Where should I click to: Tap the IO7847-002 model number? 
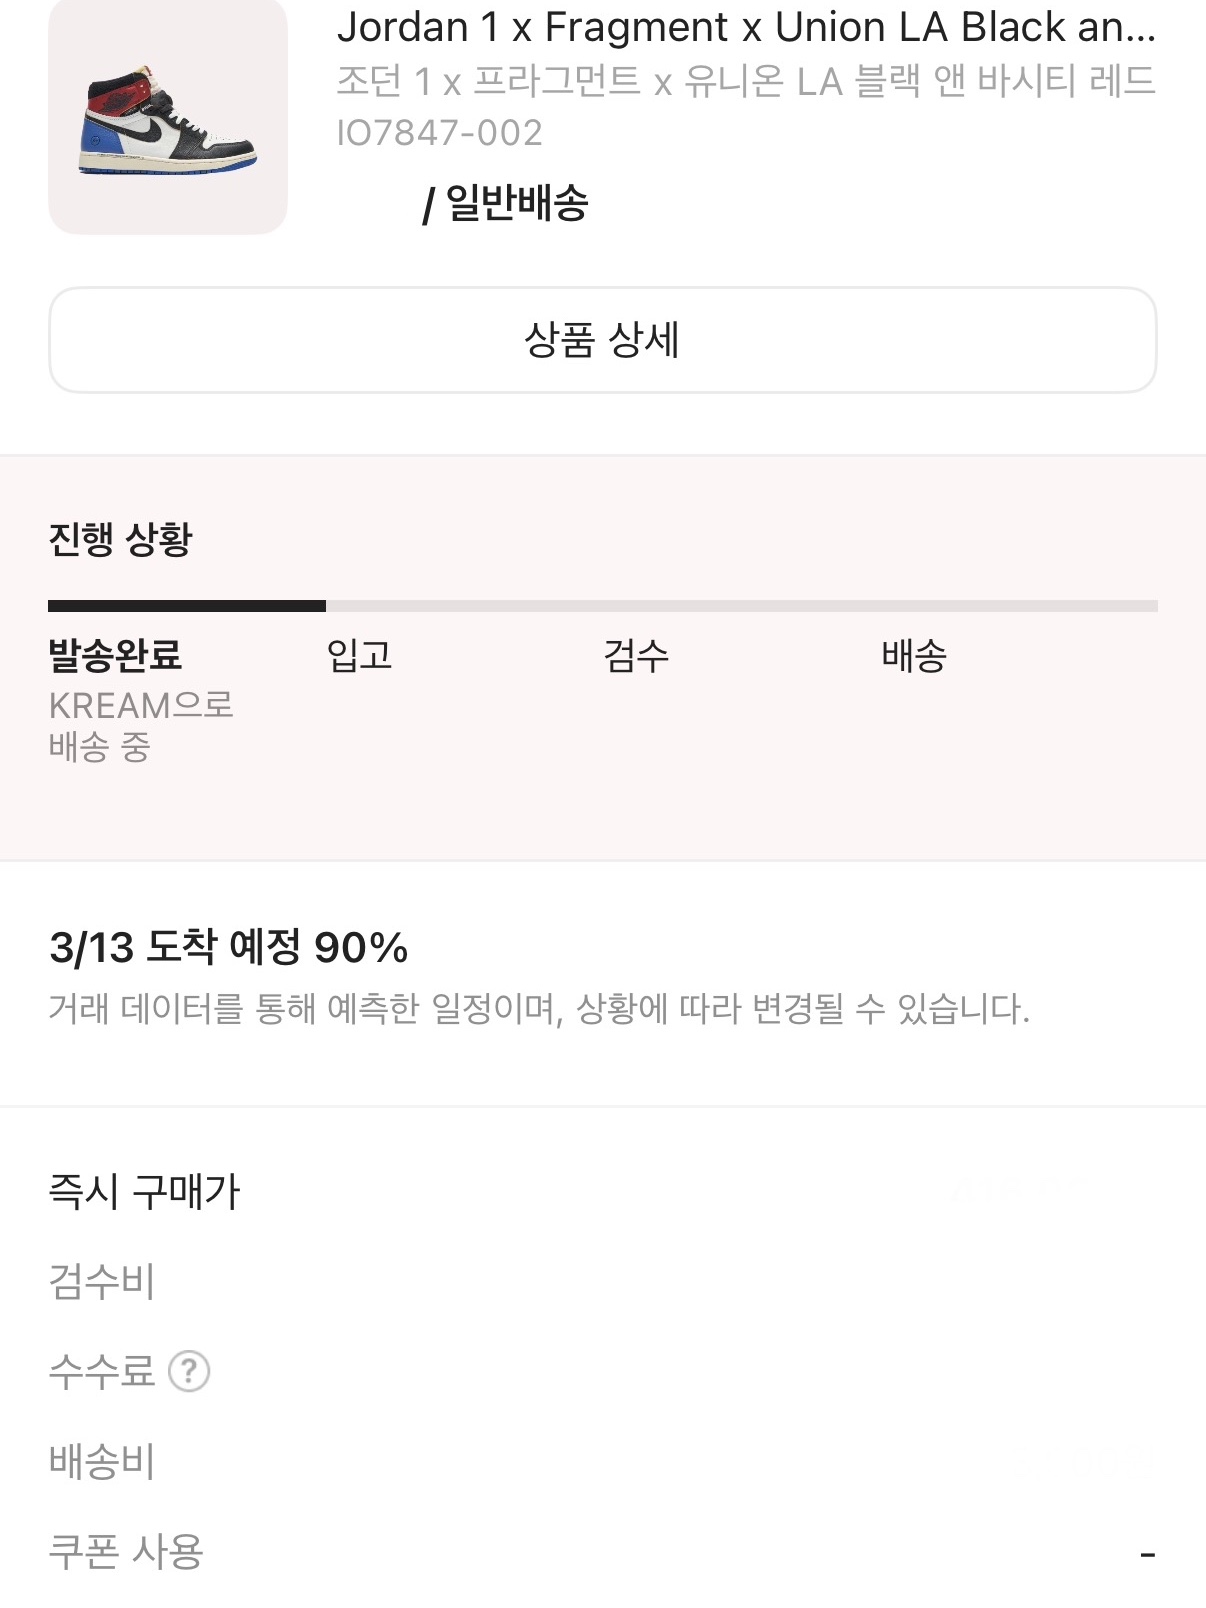pos(440,133)
